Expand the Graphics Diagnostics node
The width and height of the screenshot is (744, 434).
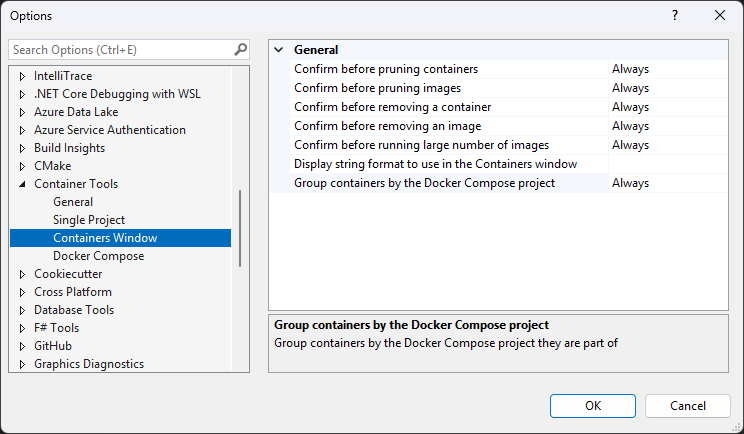click(x=22, y=364)
